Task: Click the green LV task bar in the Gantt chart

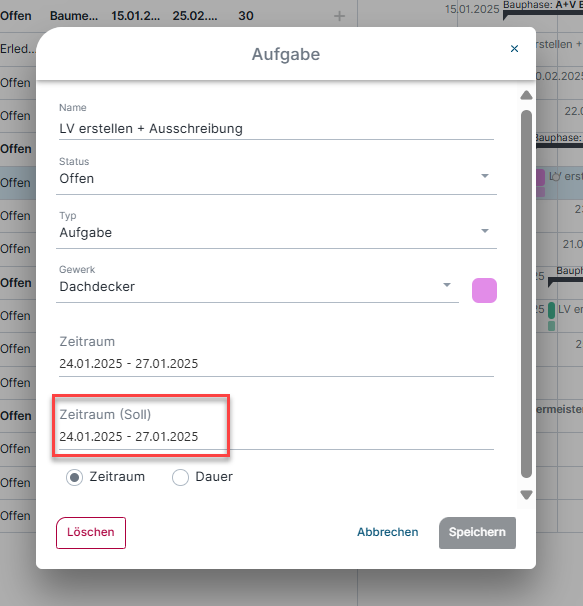Action: pos(552,311)
